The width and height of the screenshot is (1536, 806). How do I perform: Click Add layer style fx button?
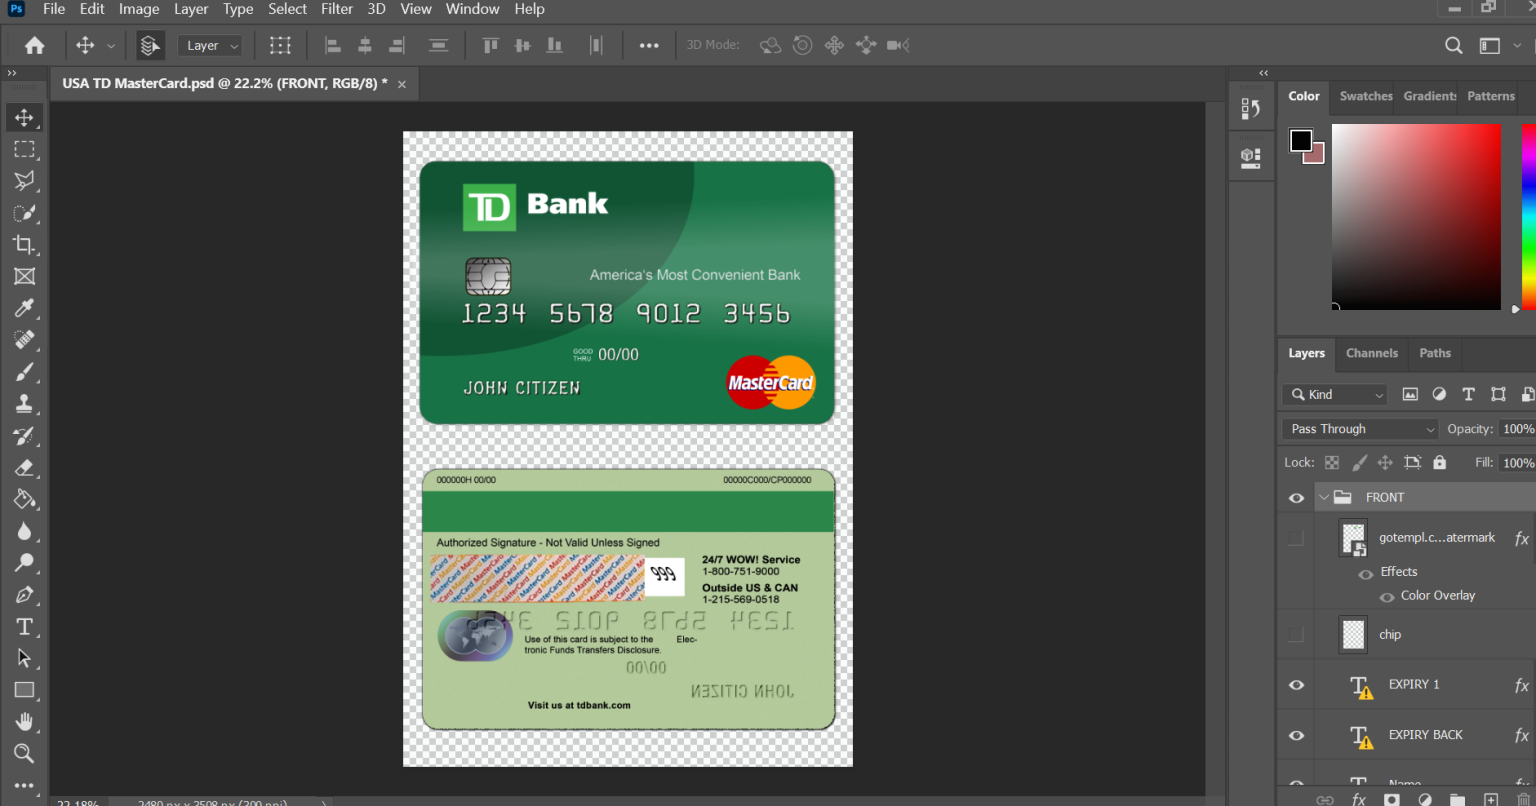coord(1358,799)
